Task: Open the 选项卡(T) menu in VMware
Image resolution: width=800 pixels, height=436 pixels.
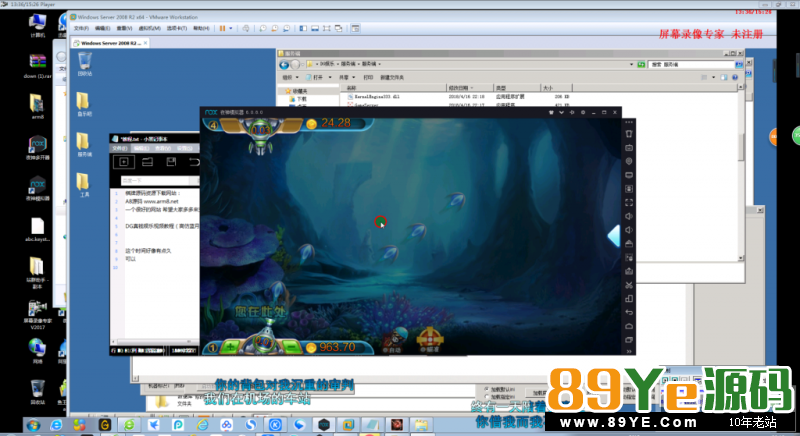Action: coord(177,29)
